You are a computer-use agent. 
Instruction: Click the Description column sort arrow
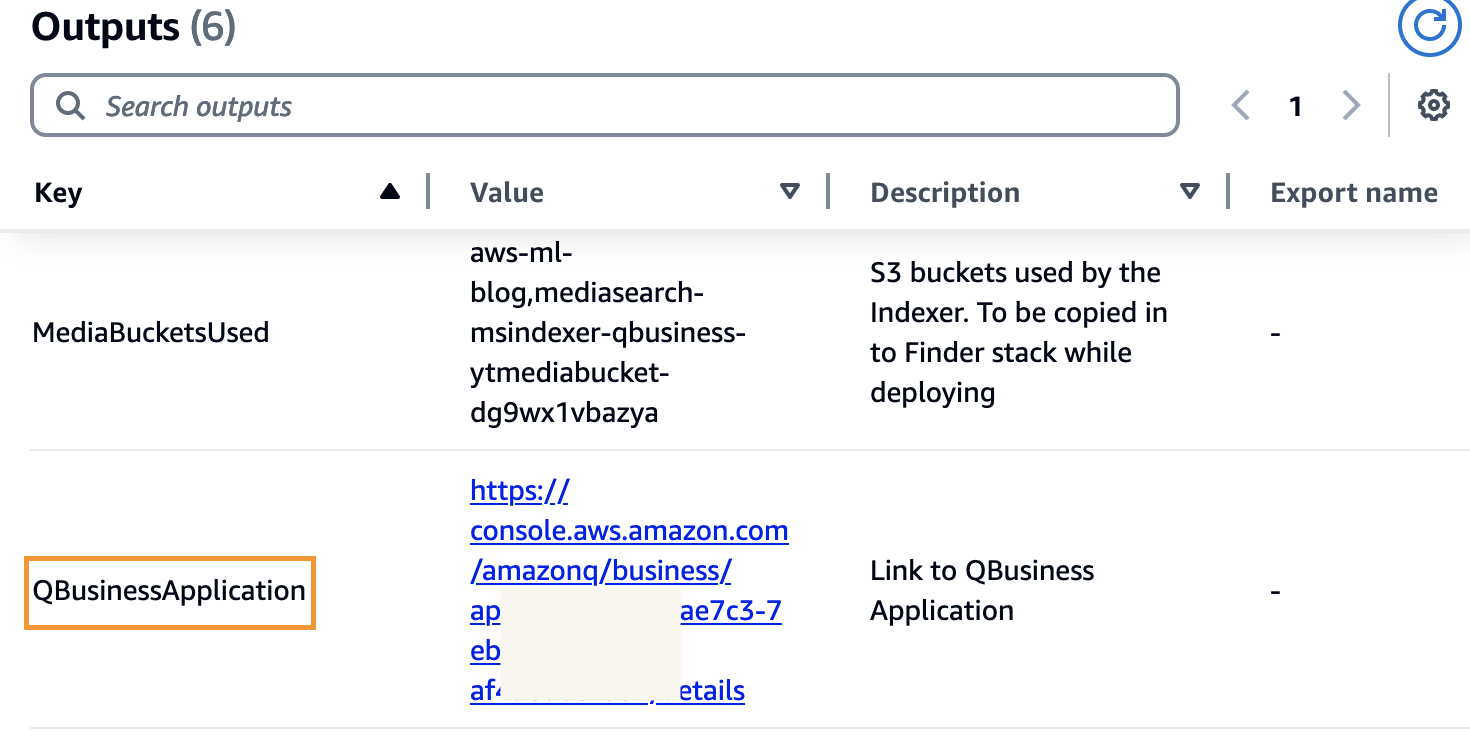tap(1189, 192)
